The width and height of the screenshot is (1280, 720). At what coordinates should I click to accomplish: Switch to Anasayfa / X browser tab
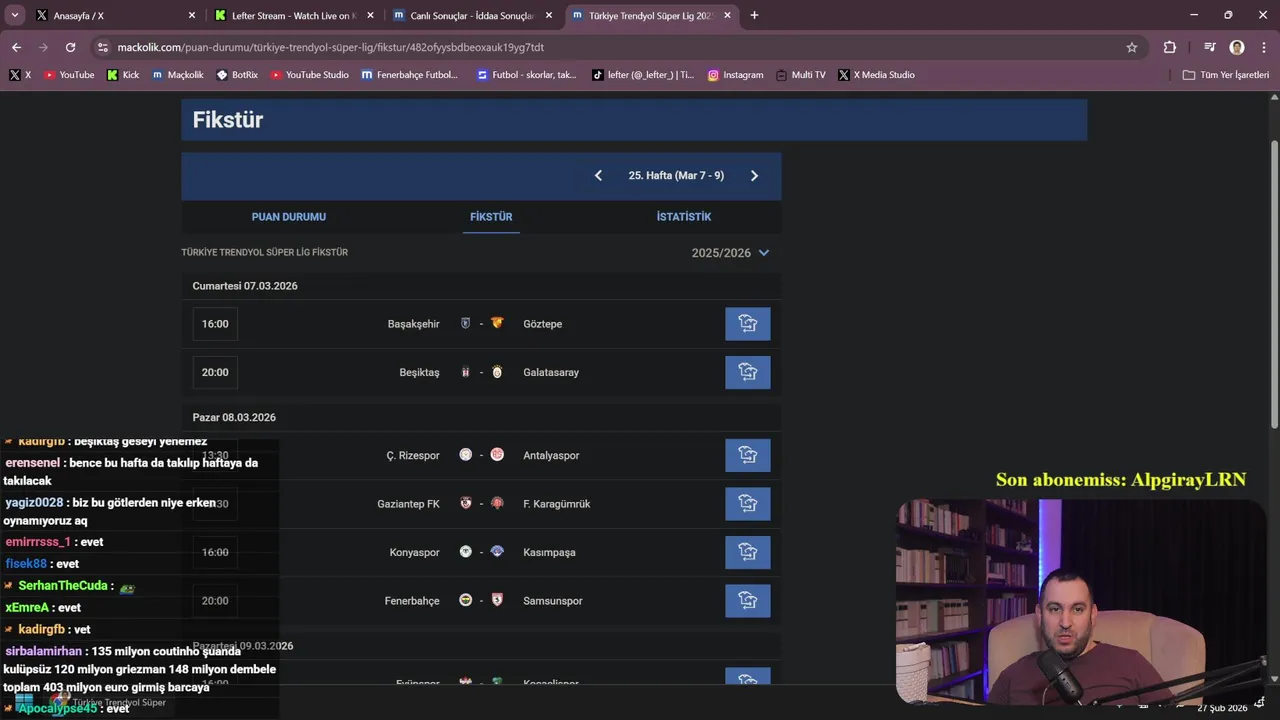(115, 15)
